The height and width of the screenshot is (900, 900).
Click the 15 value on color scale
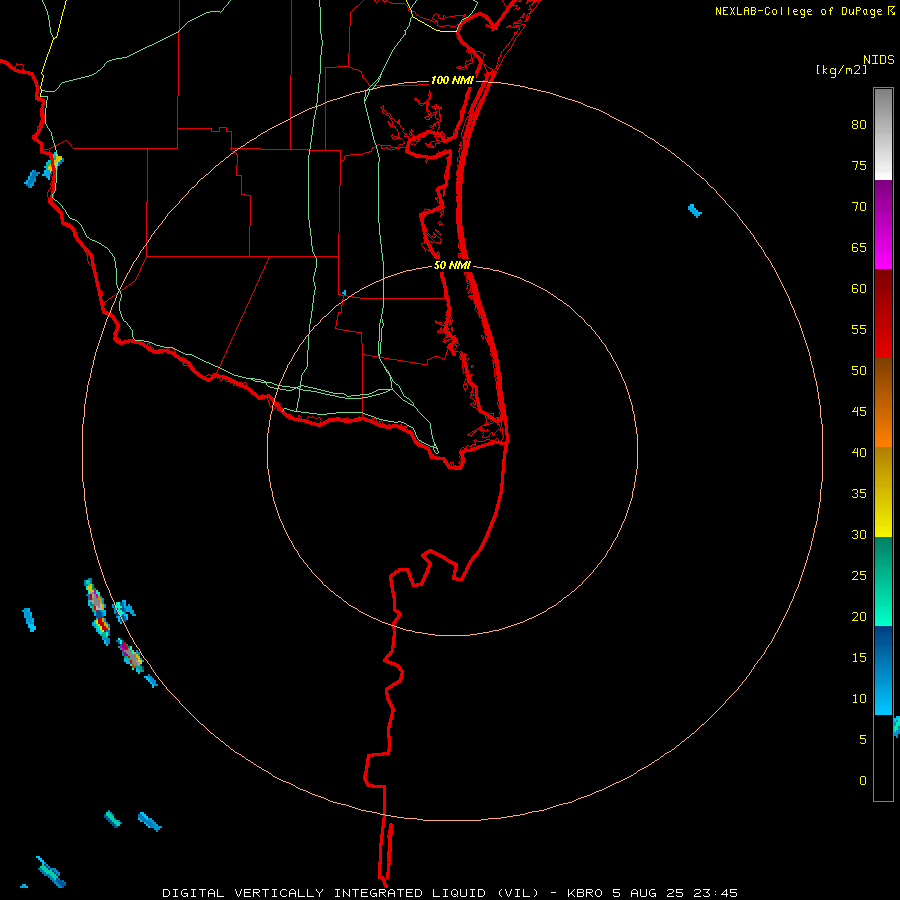pyautogui.click(x=859, y=658)
